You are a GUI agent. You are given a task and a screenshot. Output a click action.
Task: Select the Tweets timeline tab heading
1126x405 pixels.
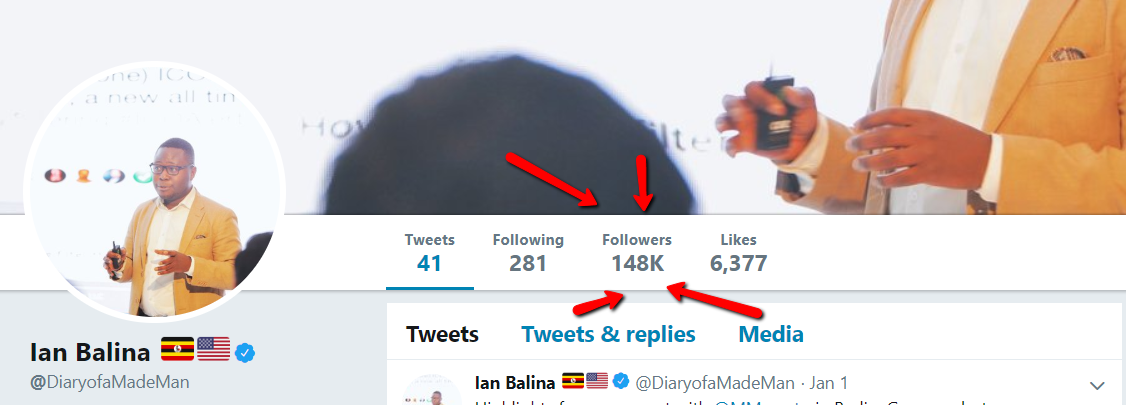442,335
